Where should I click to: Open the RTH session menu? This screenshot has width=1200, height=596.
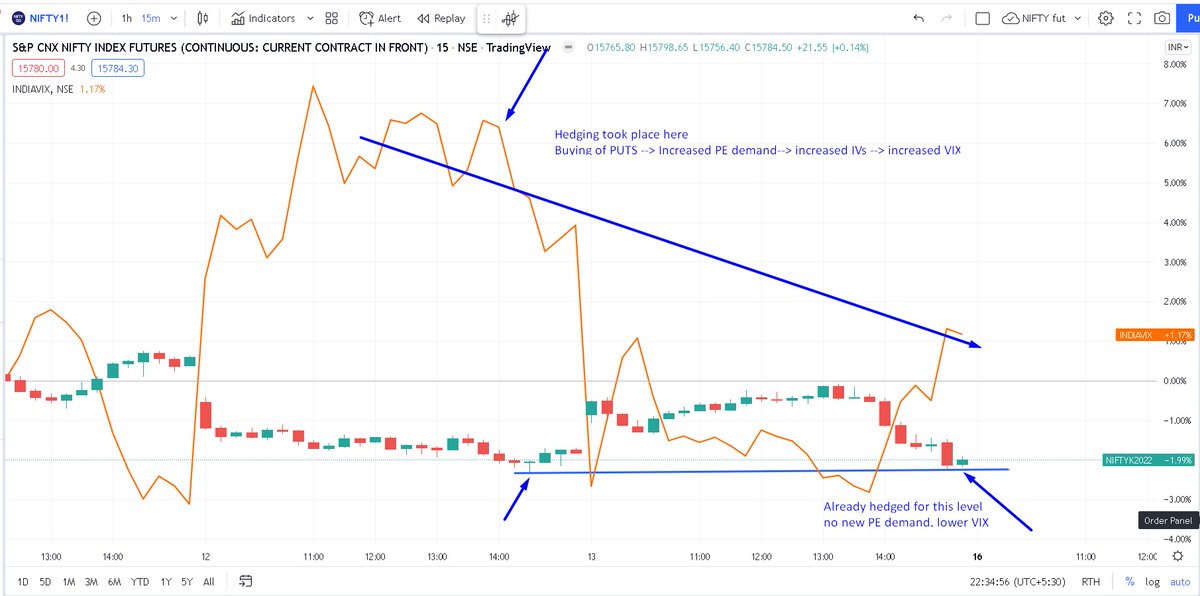click(1091, 581)
